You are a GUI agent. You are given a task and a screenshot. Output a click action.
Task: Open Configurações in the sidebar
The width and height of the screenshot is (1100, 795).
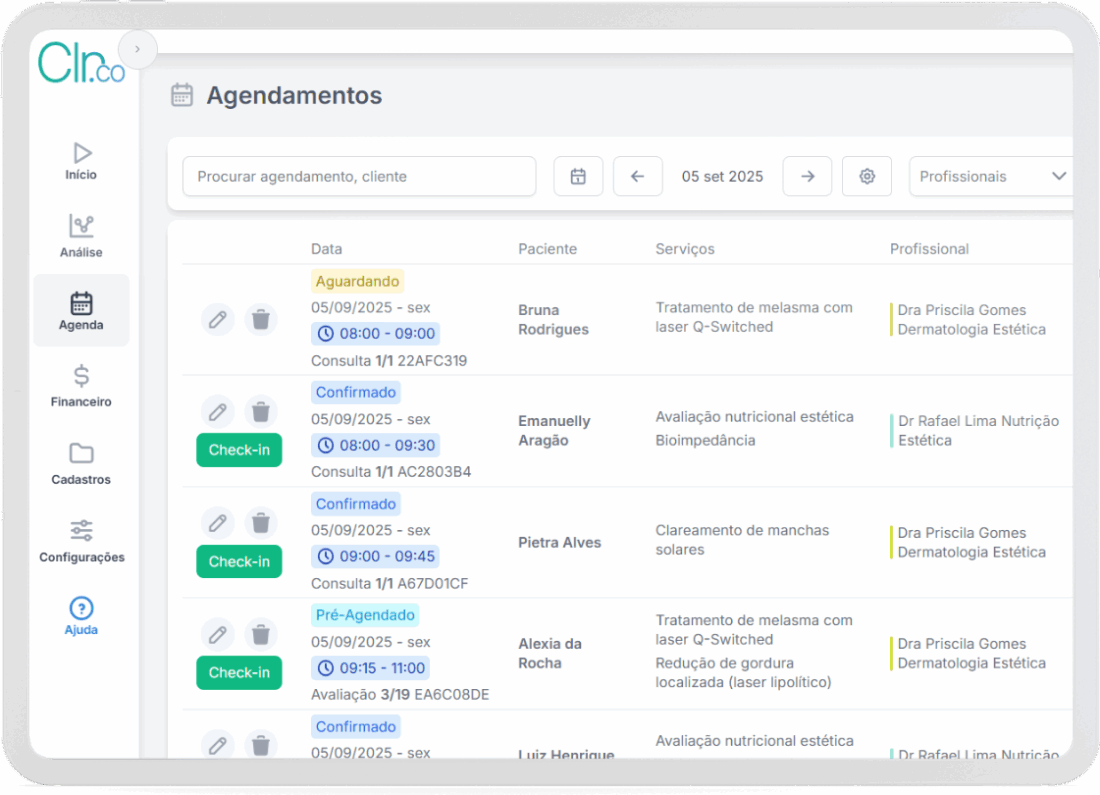pyautogui.click(x=82, y=540)
